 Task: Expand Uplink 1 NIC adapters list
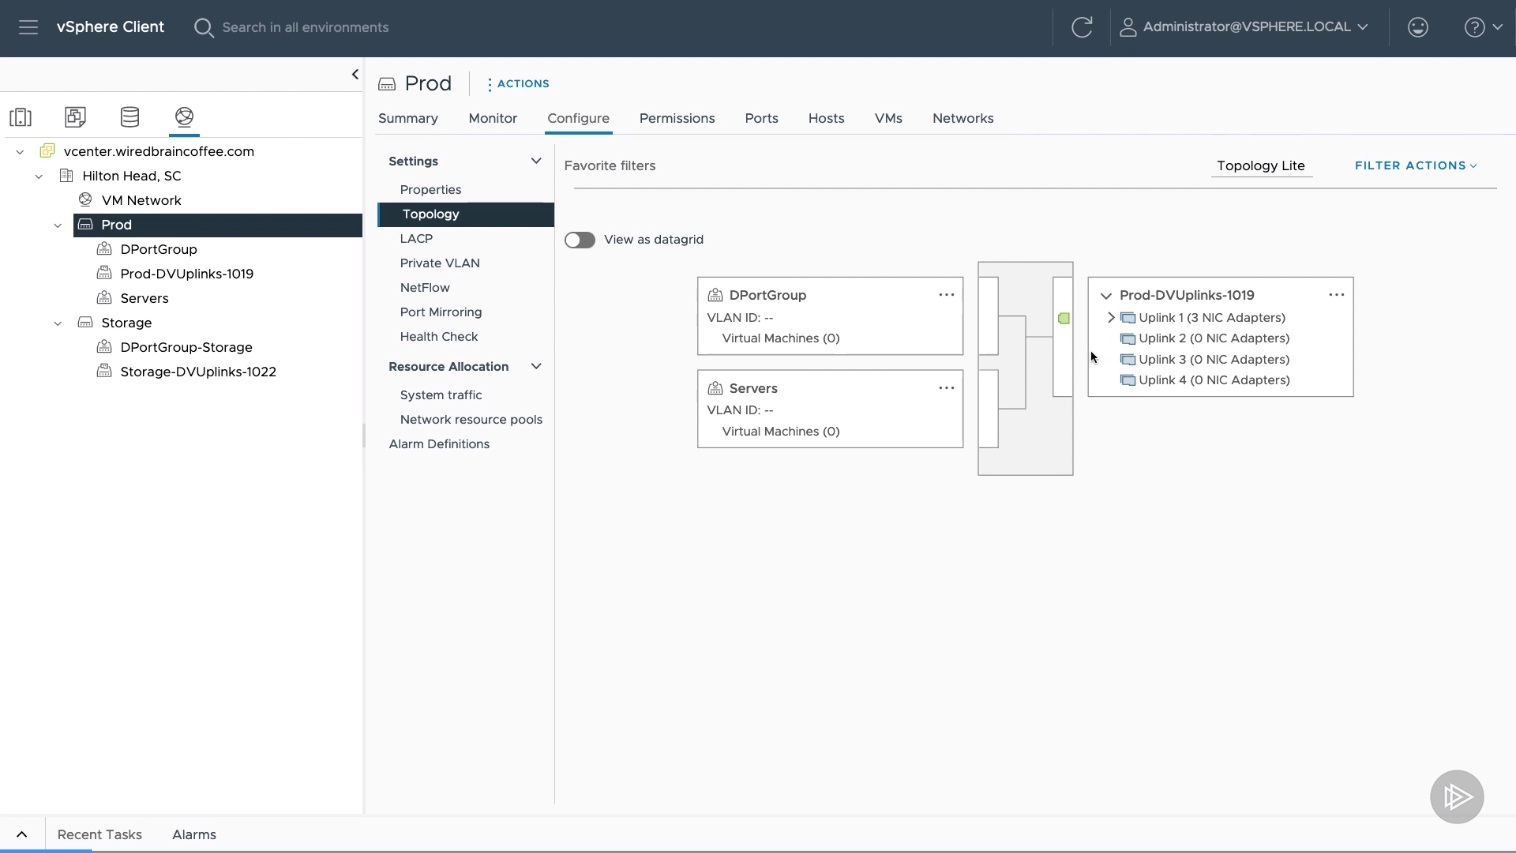click(1111, 318)
